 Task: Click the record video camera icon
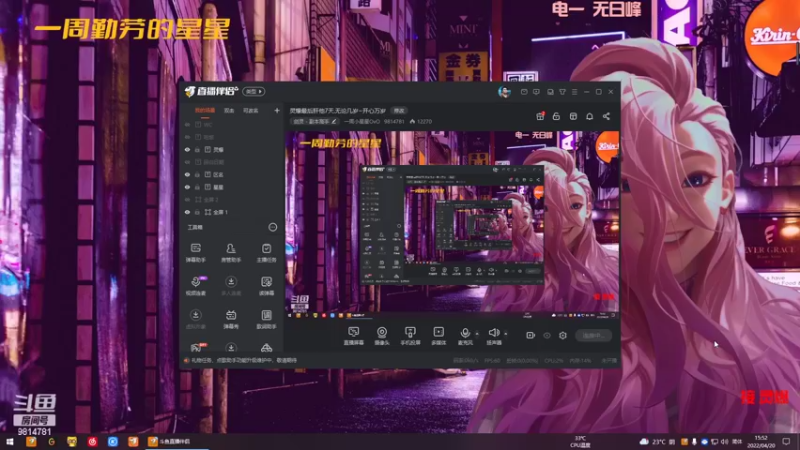[x=531, y=335]
